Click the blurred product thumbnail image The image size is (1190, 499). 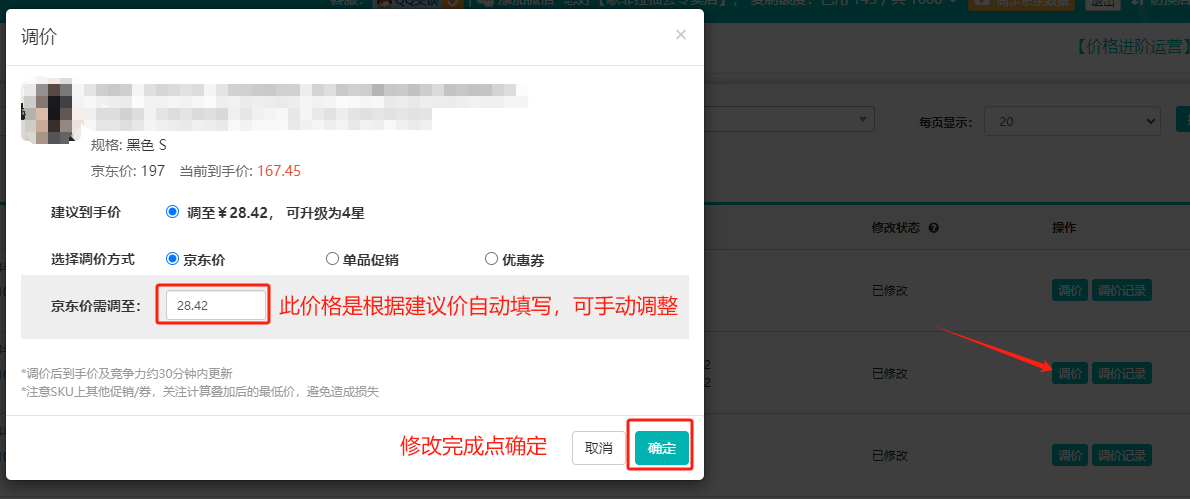(50, 112)
